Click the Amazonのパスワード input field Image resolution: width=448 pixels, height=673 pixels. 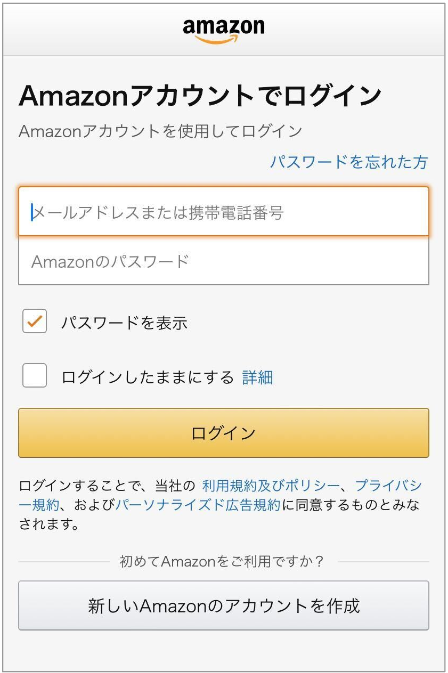pyautogui.click(x=224, y=261)
